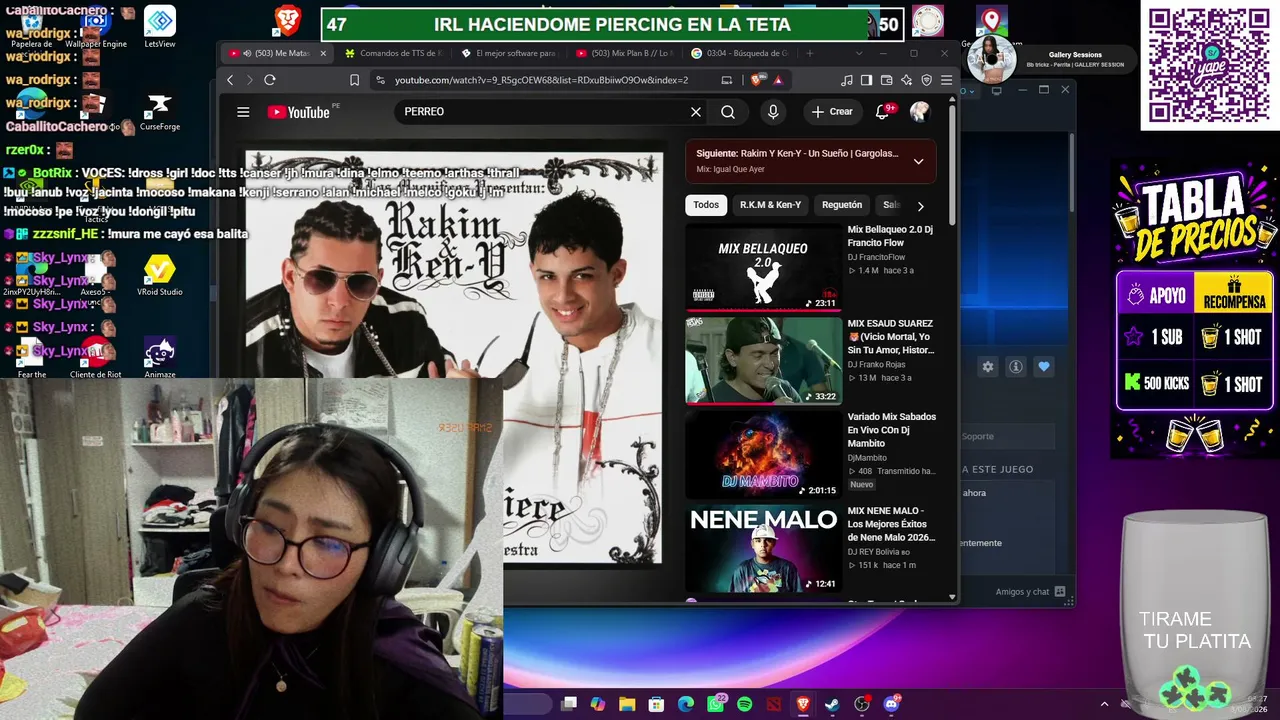This screenshot has width=1280, height=720.
Task: Open the Brave desktop shortcut icon
Action: click(x=288, y=18)
